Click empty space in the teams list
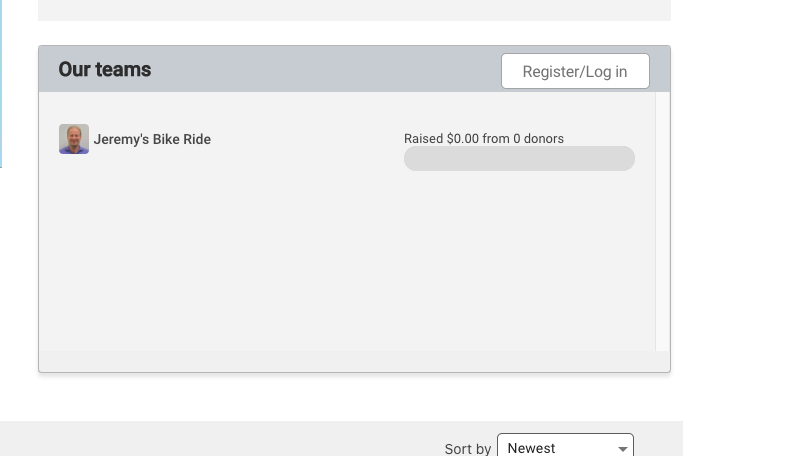The width and height of the screenshot is (794, 456). [x=300, y=260]
